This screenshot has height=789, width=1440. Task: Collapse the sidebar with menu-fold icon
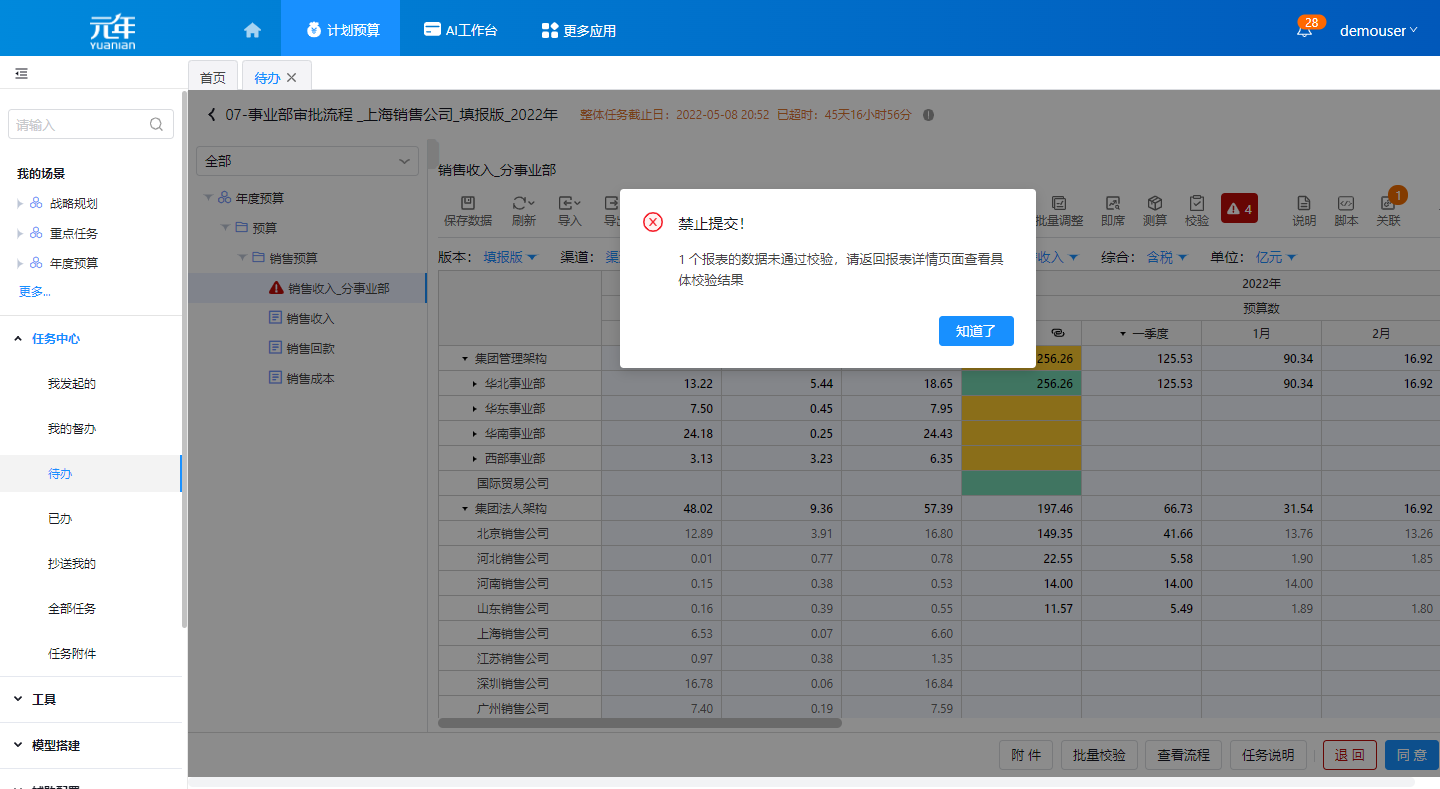click(x=21, y=74)
